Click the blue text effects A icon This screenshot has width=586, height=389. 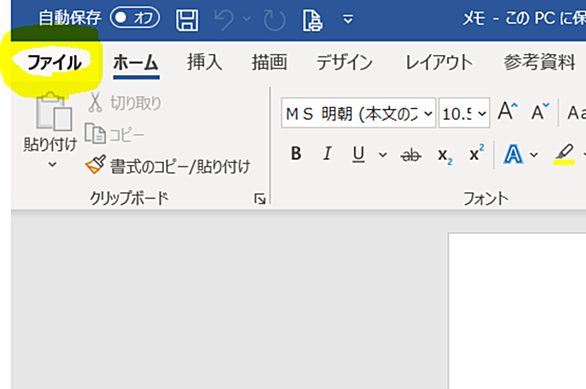[513, 154]
